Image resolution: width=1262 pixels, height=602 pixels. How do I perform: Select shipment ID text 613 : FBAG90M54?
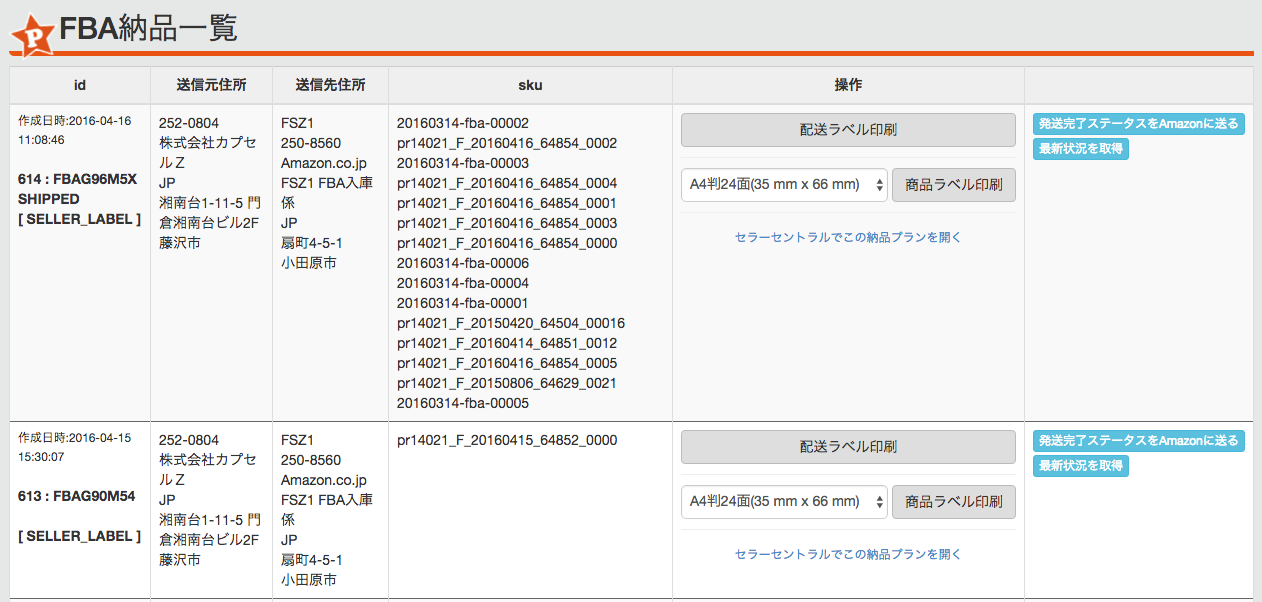77,496
